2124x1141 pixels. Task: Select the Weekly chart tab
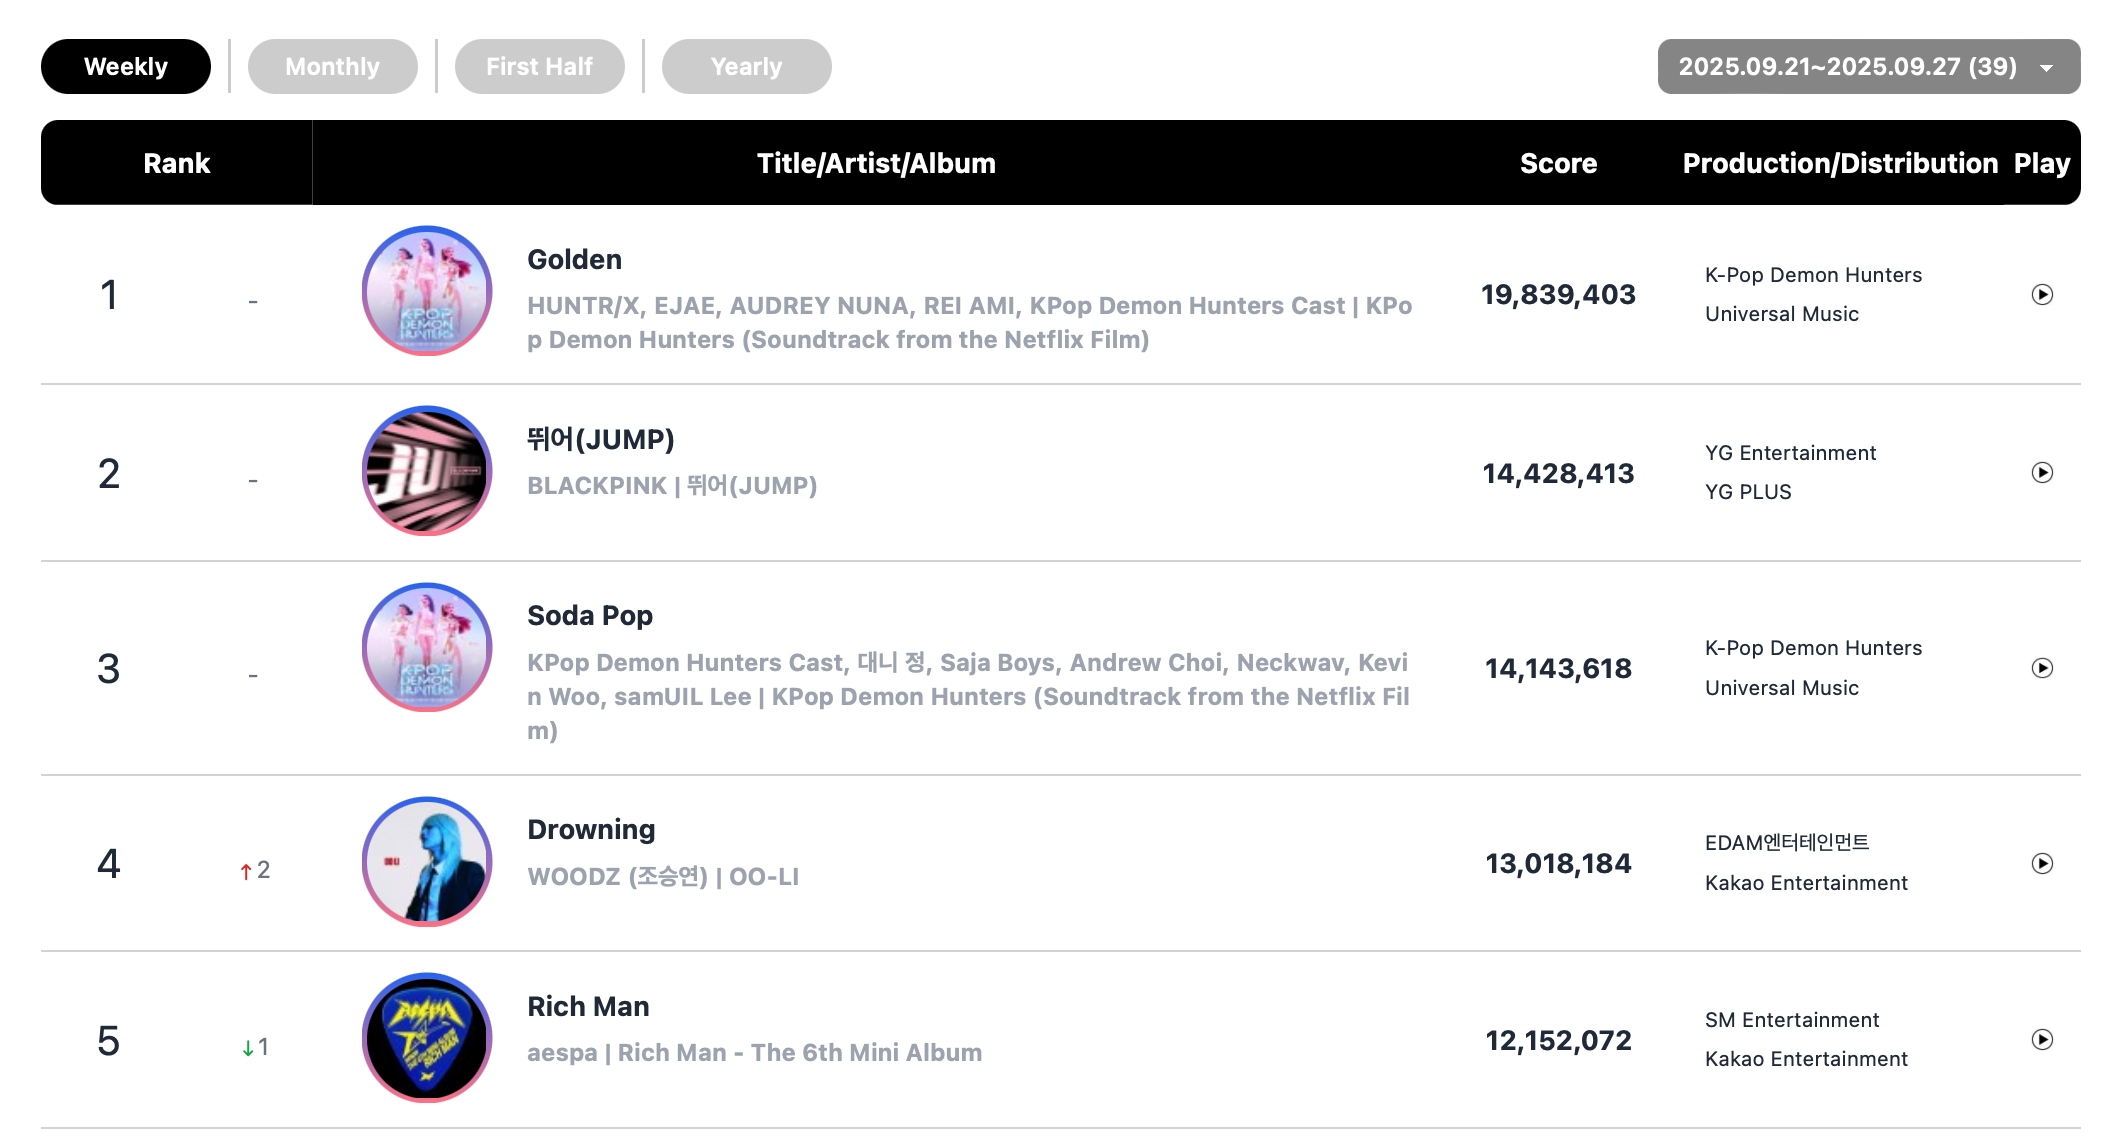[x=126, y=67]
